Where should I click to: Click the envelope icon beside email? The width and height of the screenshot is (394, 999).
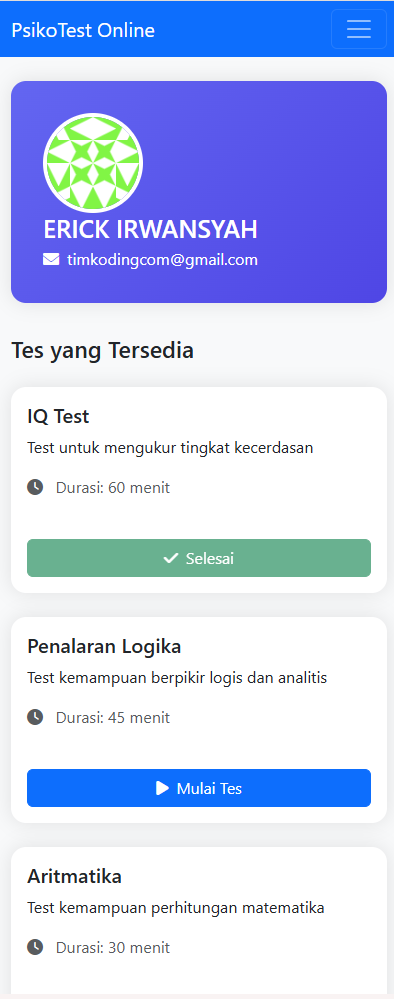point(51,259)
